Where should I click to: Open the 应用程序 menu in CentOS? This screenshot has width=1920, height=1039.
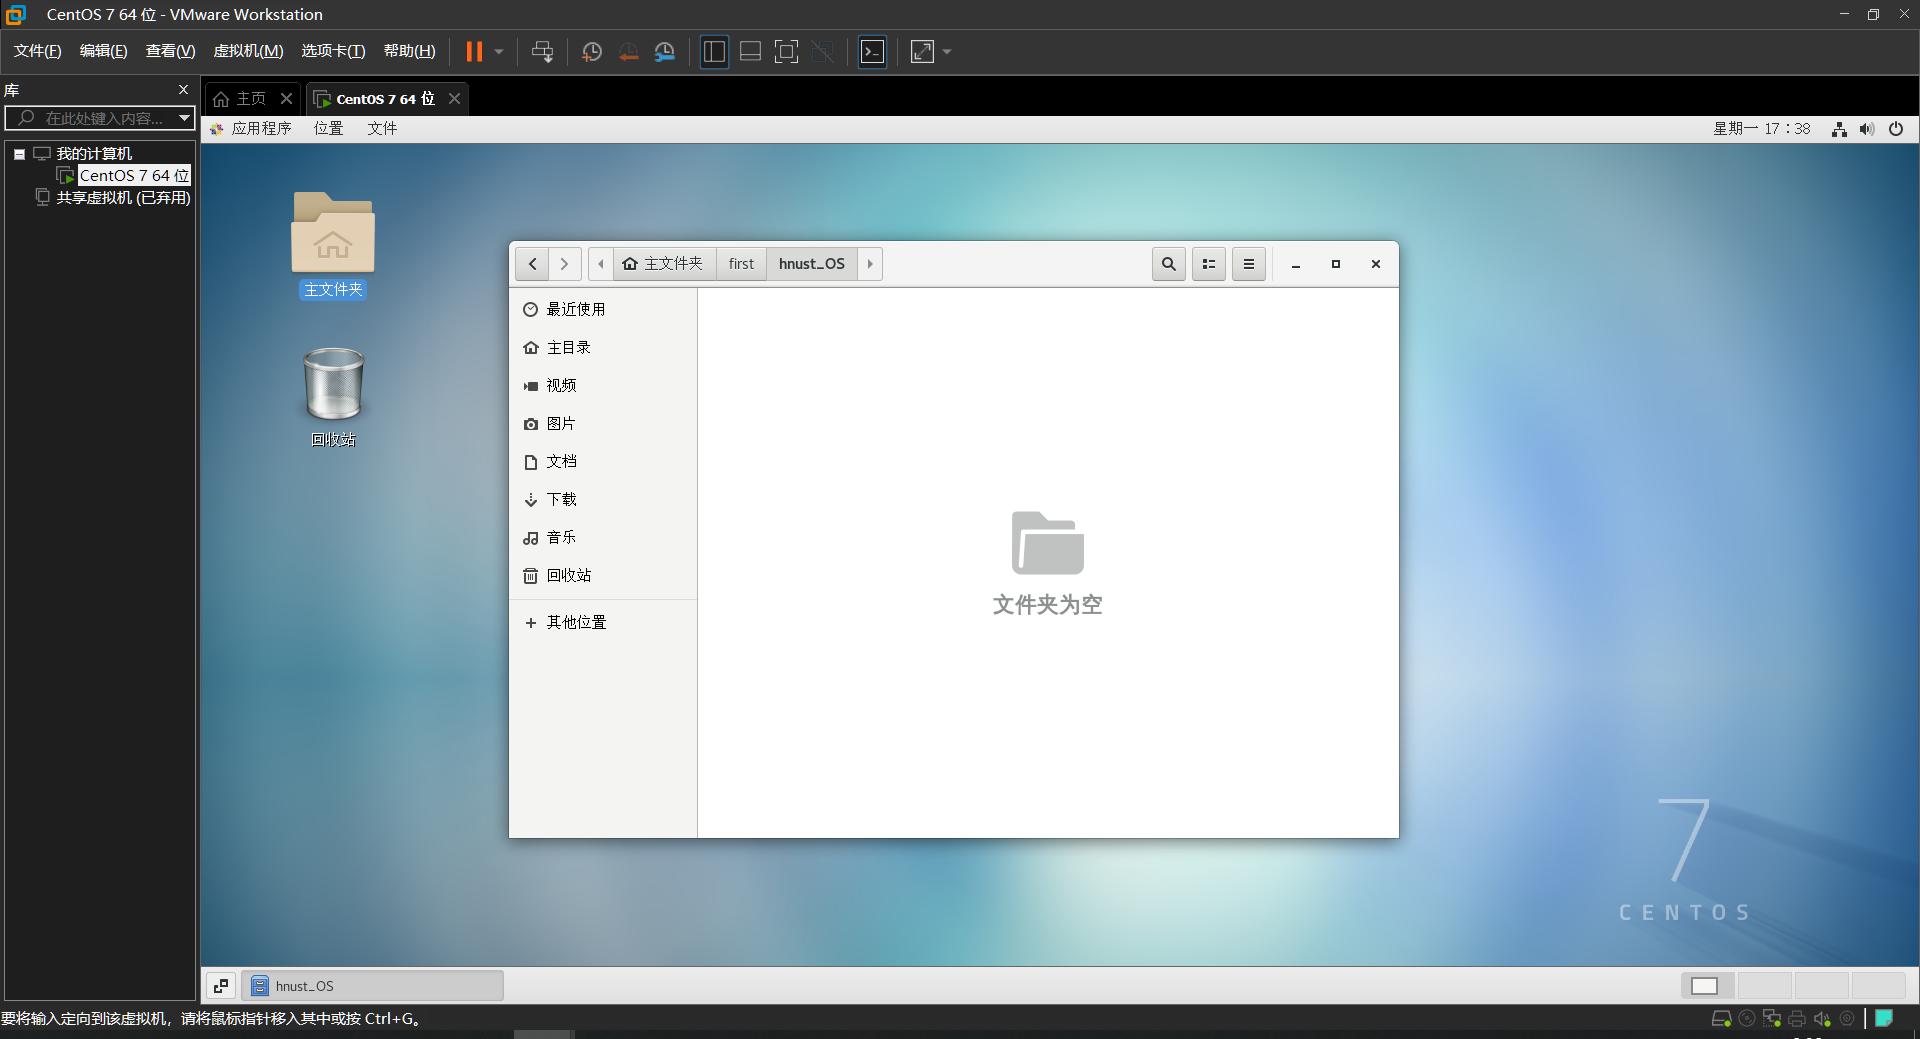pyautogui.click(x=252, y=128)
